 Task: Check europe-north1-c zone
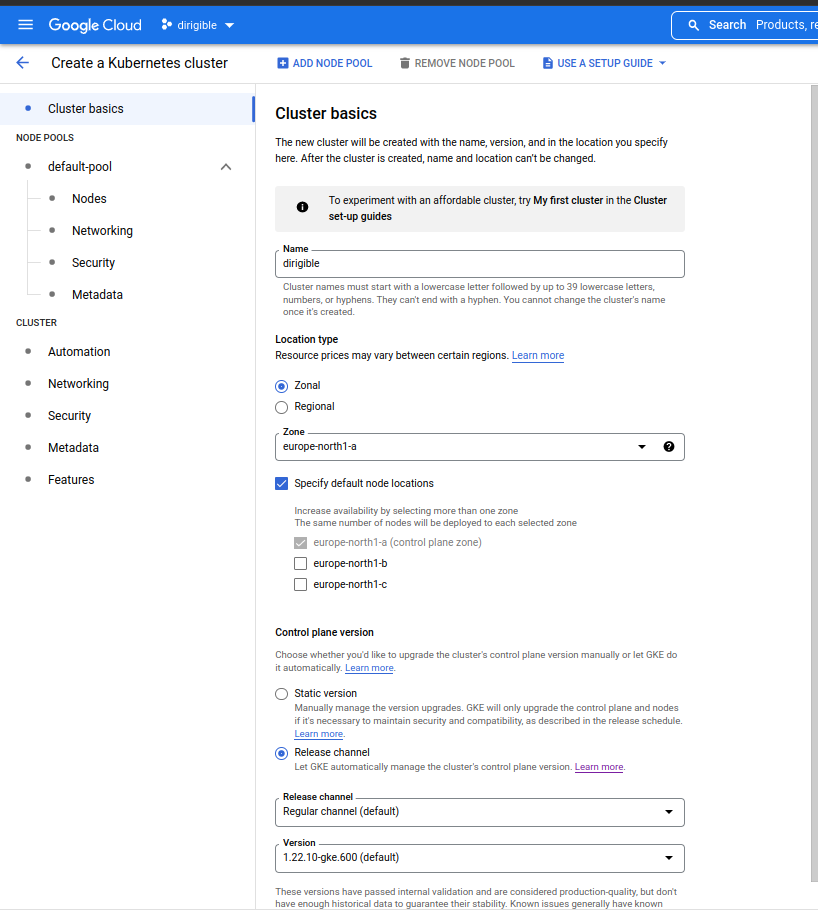tap(300, 585)
